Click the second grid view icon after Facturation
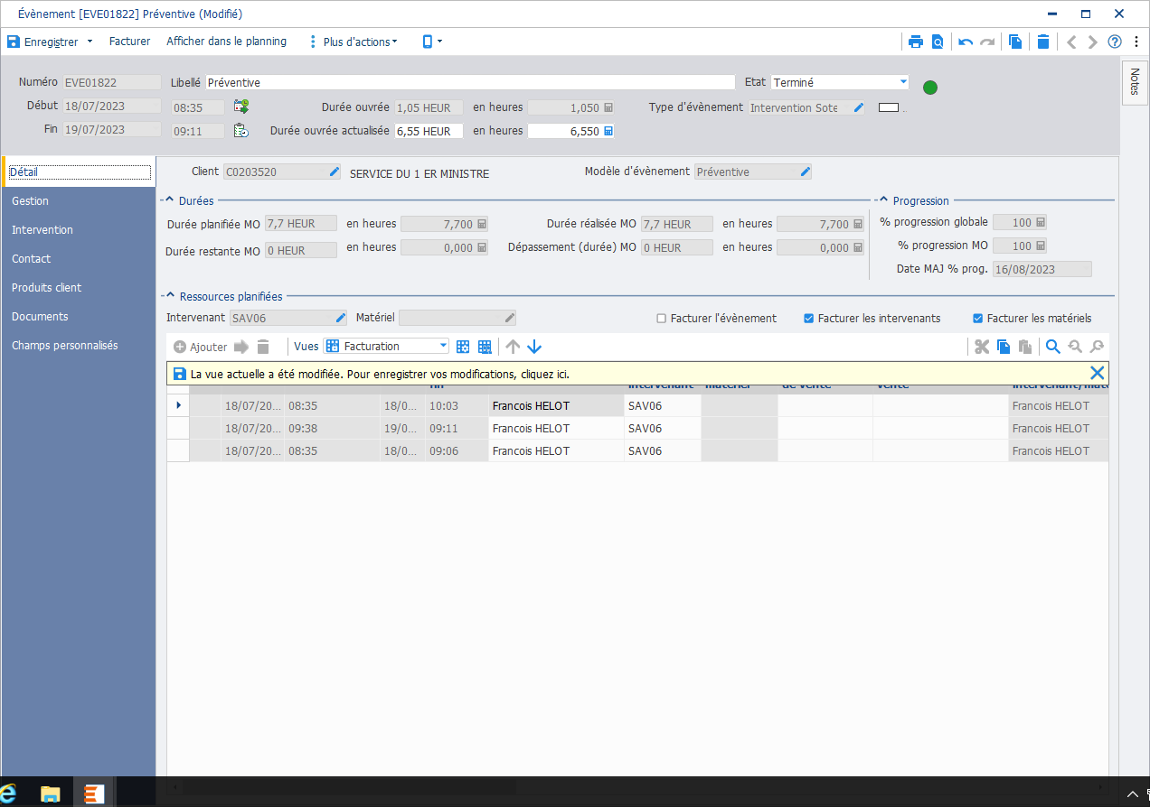 click(x=485, y=347)
